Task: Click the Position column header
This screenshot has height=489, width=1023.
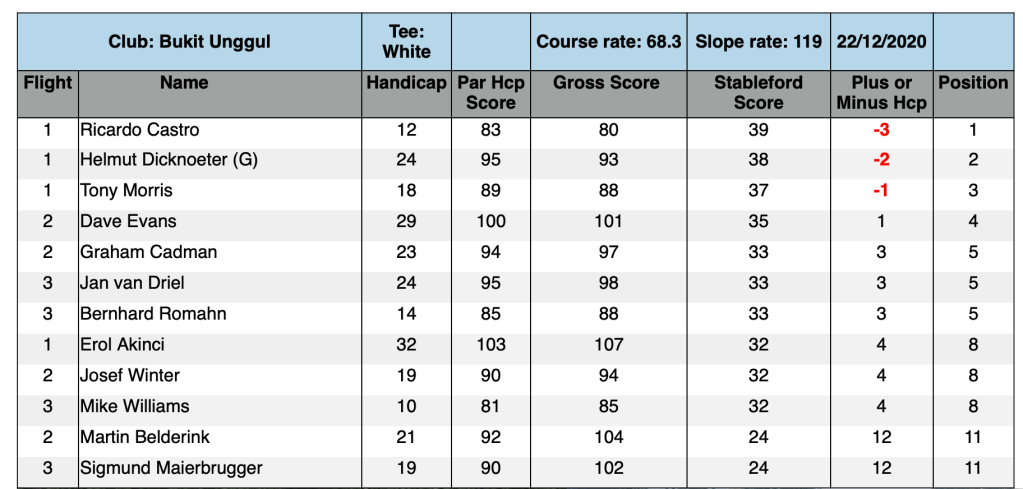Action: click(973, 83)
